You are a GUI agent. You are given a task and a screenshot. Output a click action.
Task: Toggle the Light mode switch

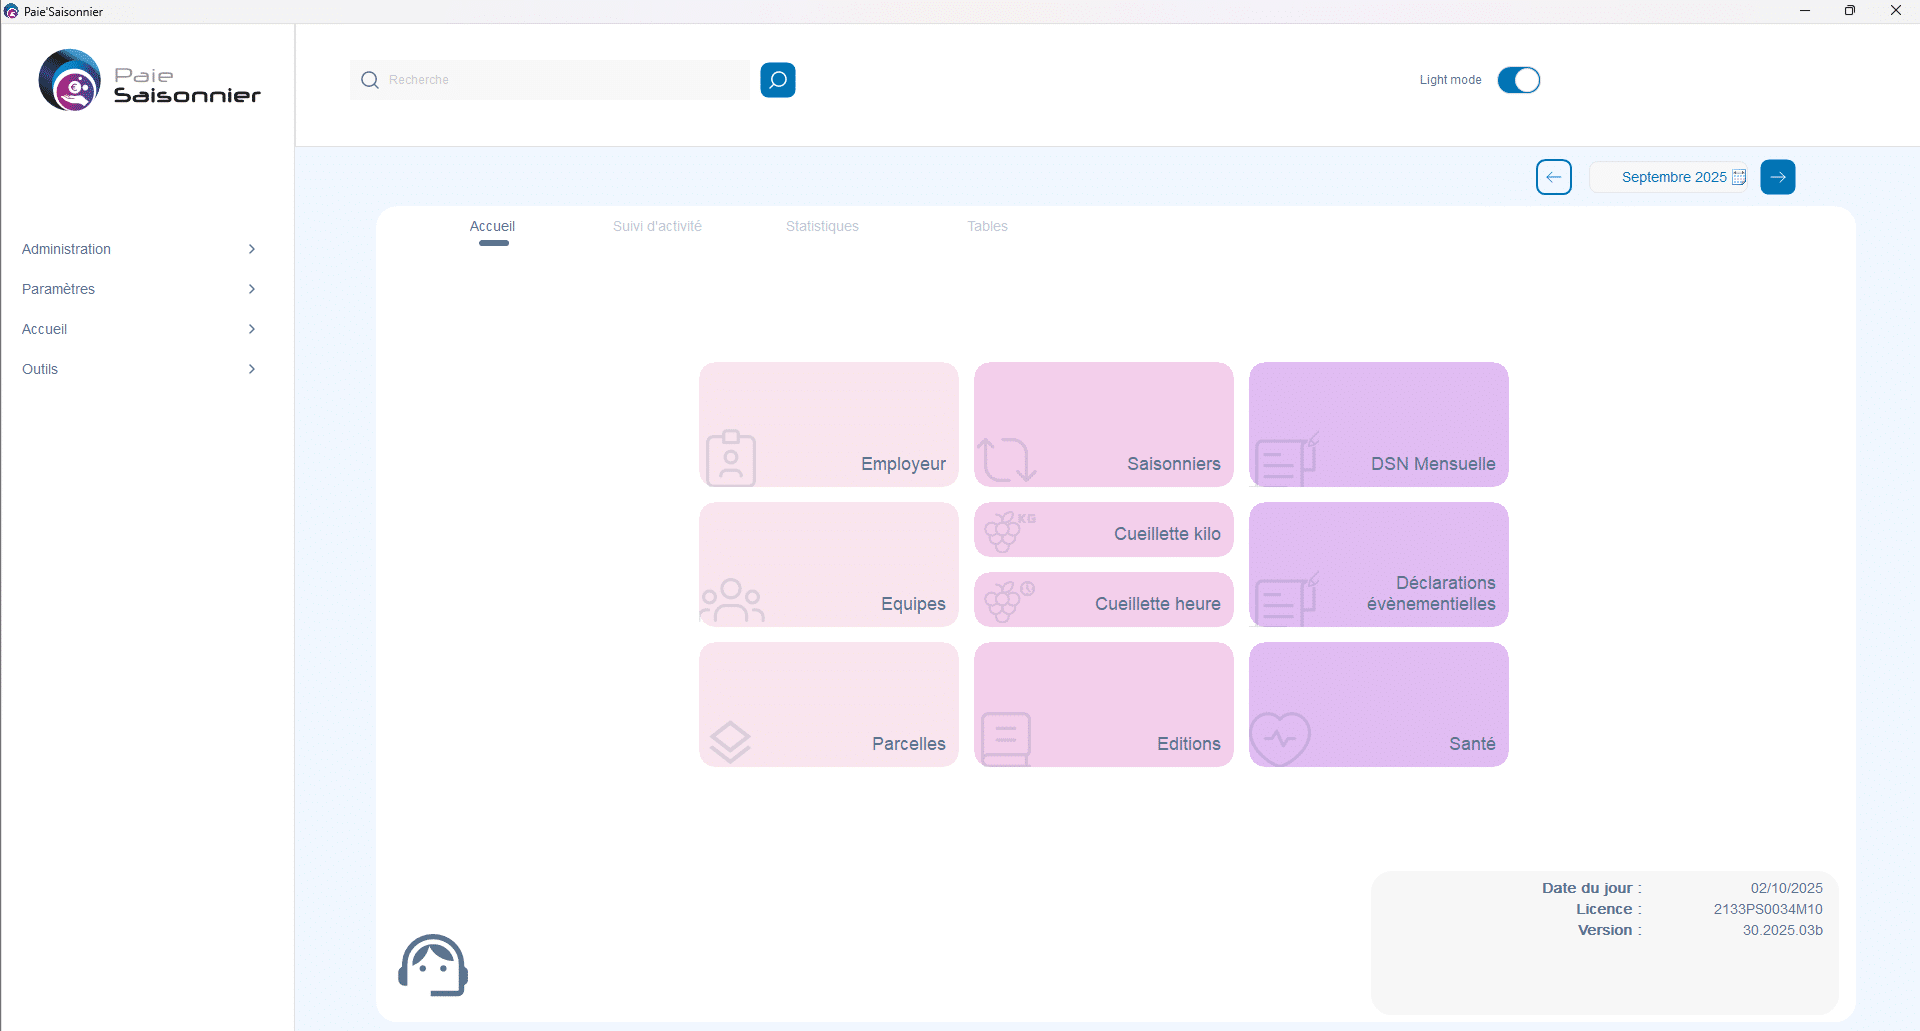point(1518,80)
